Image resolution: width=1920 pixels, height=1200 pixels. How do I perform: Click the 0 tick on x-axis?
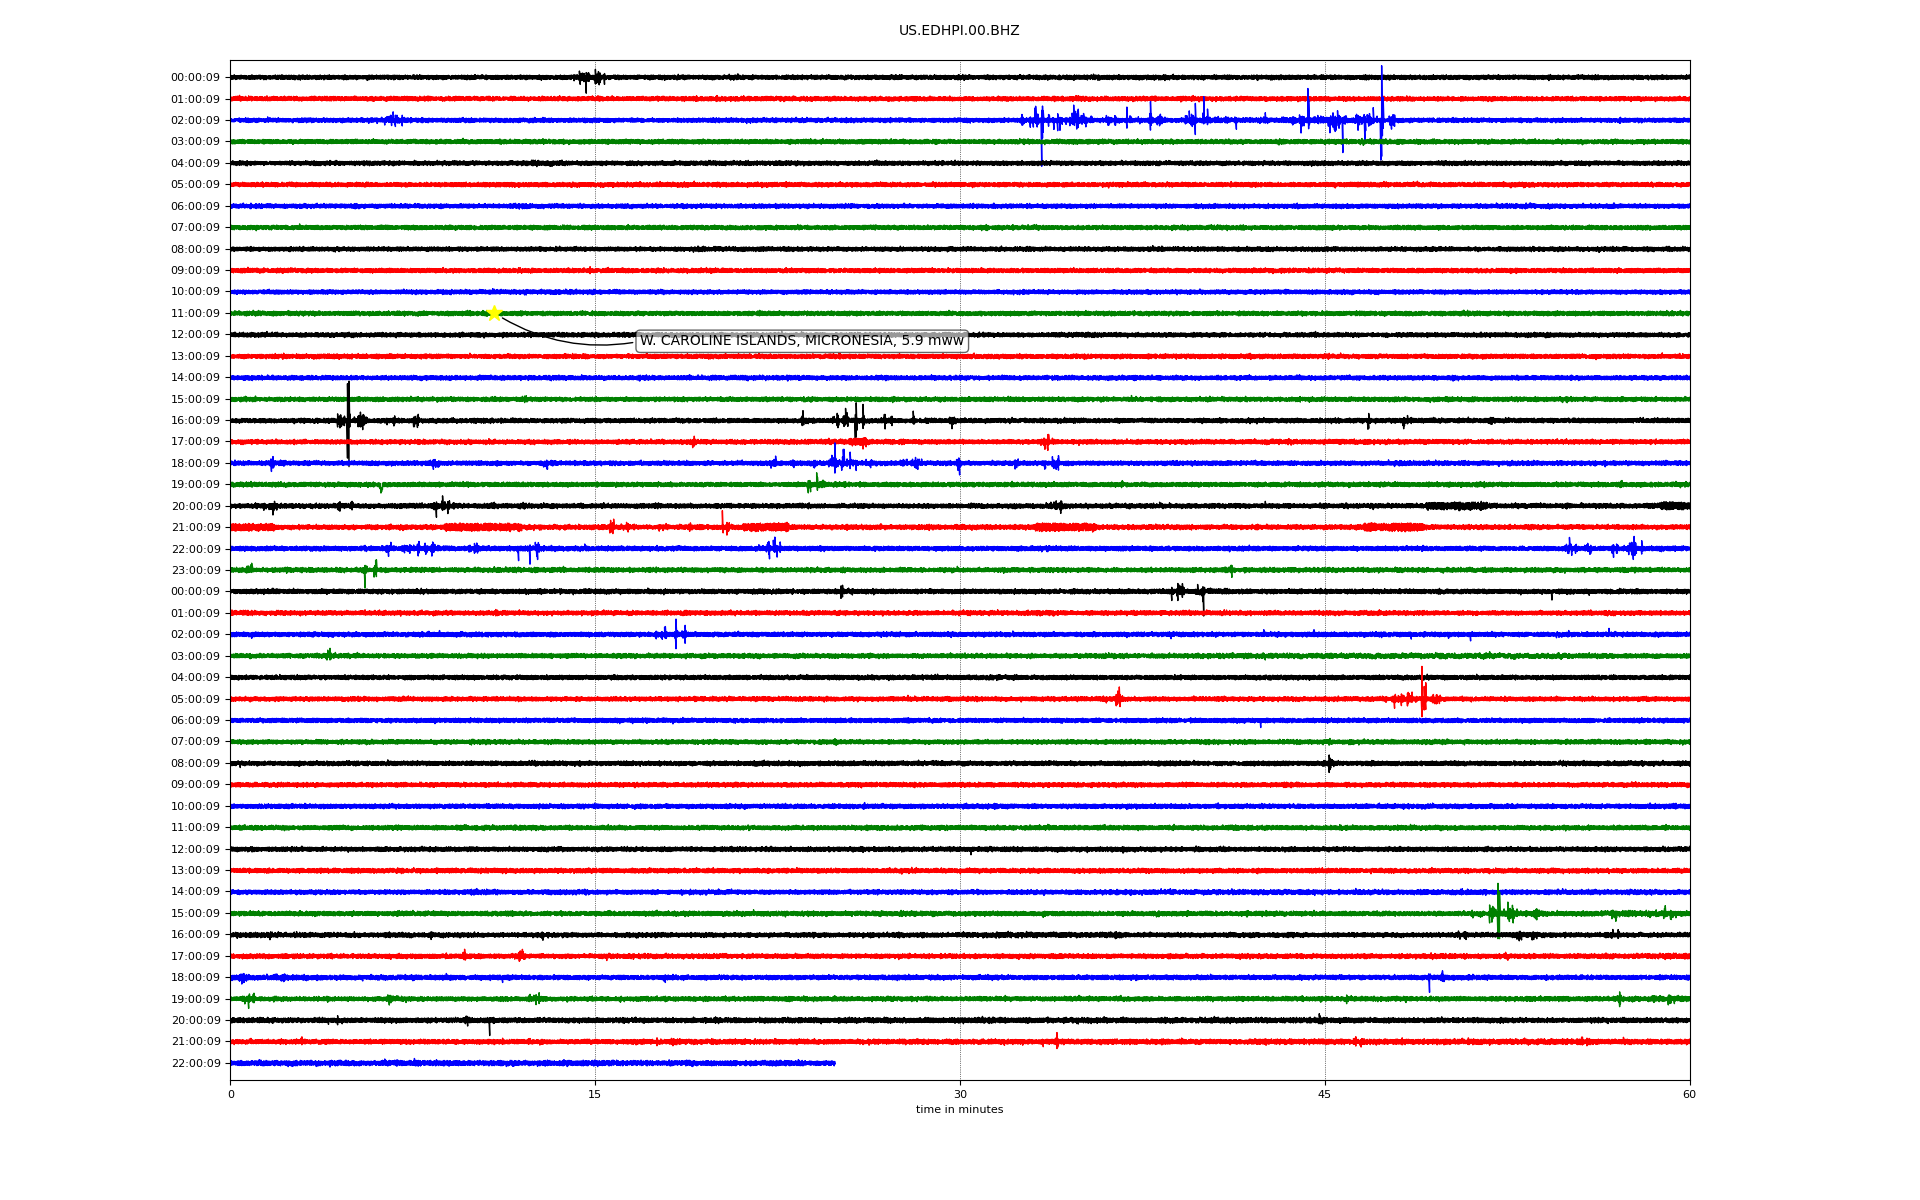point(231,1094)
